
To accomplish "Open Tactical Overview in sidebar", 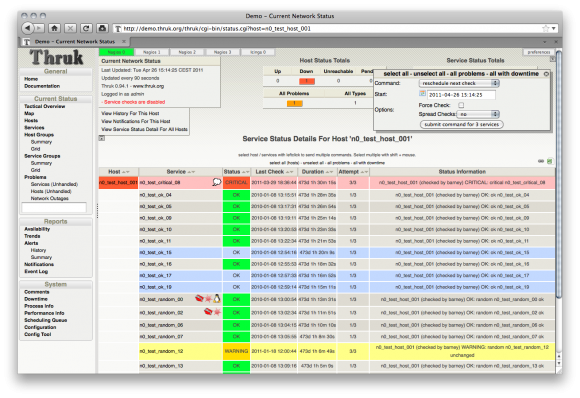I will 44,106.
